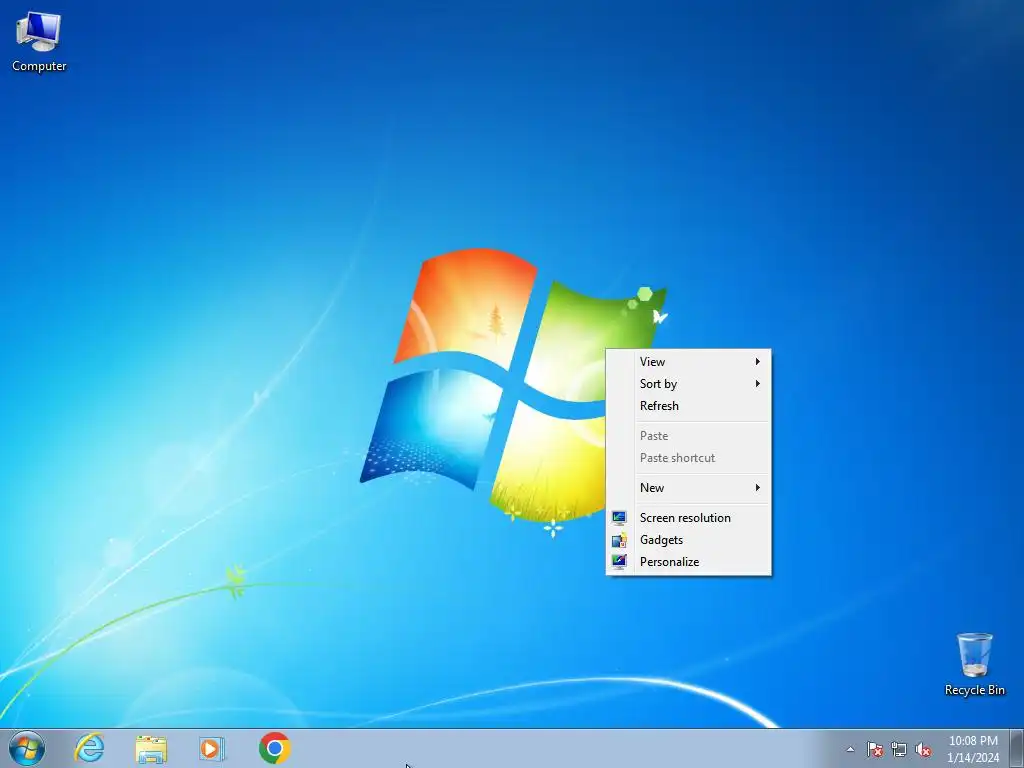The image size is (1024, 768).
Task: Select the Recycle Bin desktop icon
Action: click(974, 664)
